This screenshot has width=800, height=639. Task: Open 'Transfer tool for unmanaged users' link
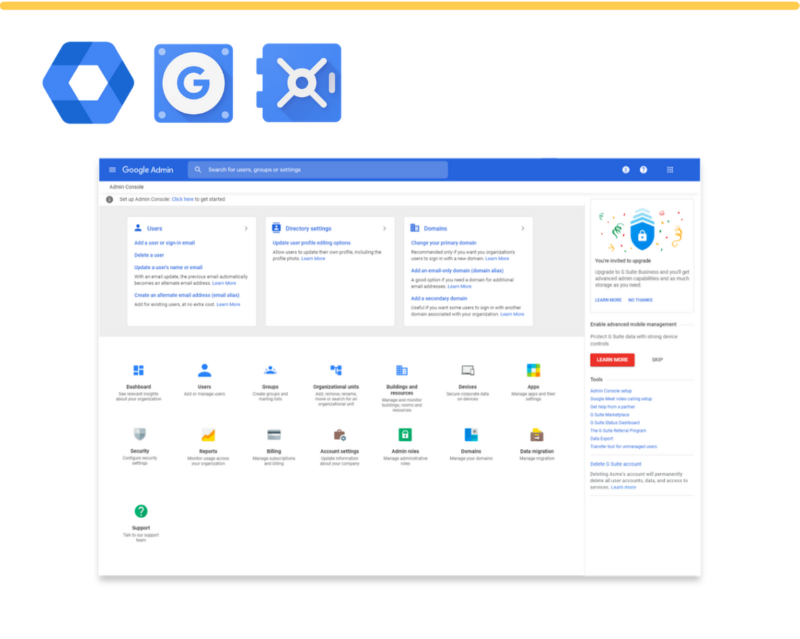click(623, 447)
